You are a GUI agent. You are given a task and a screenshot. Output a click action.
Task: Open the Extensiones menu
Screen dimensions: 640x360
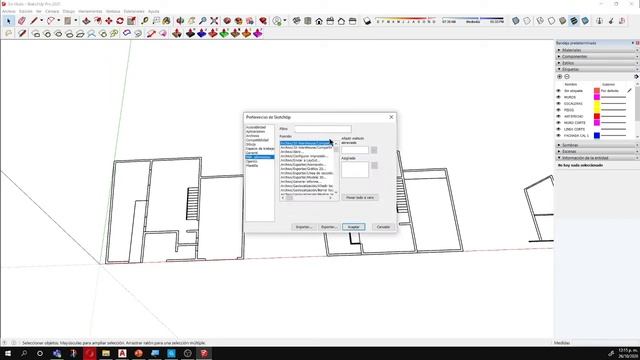click(x=134, y=11)
